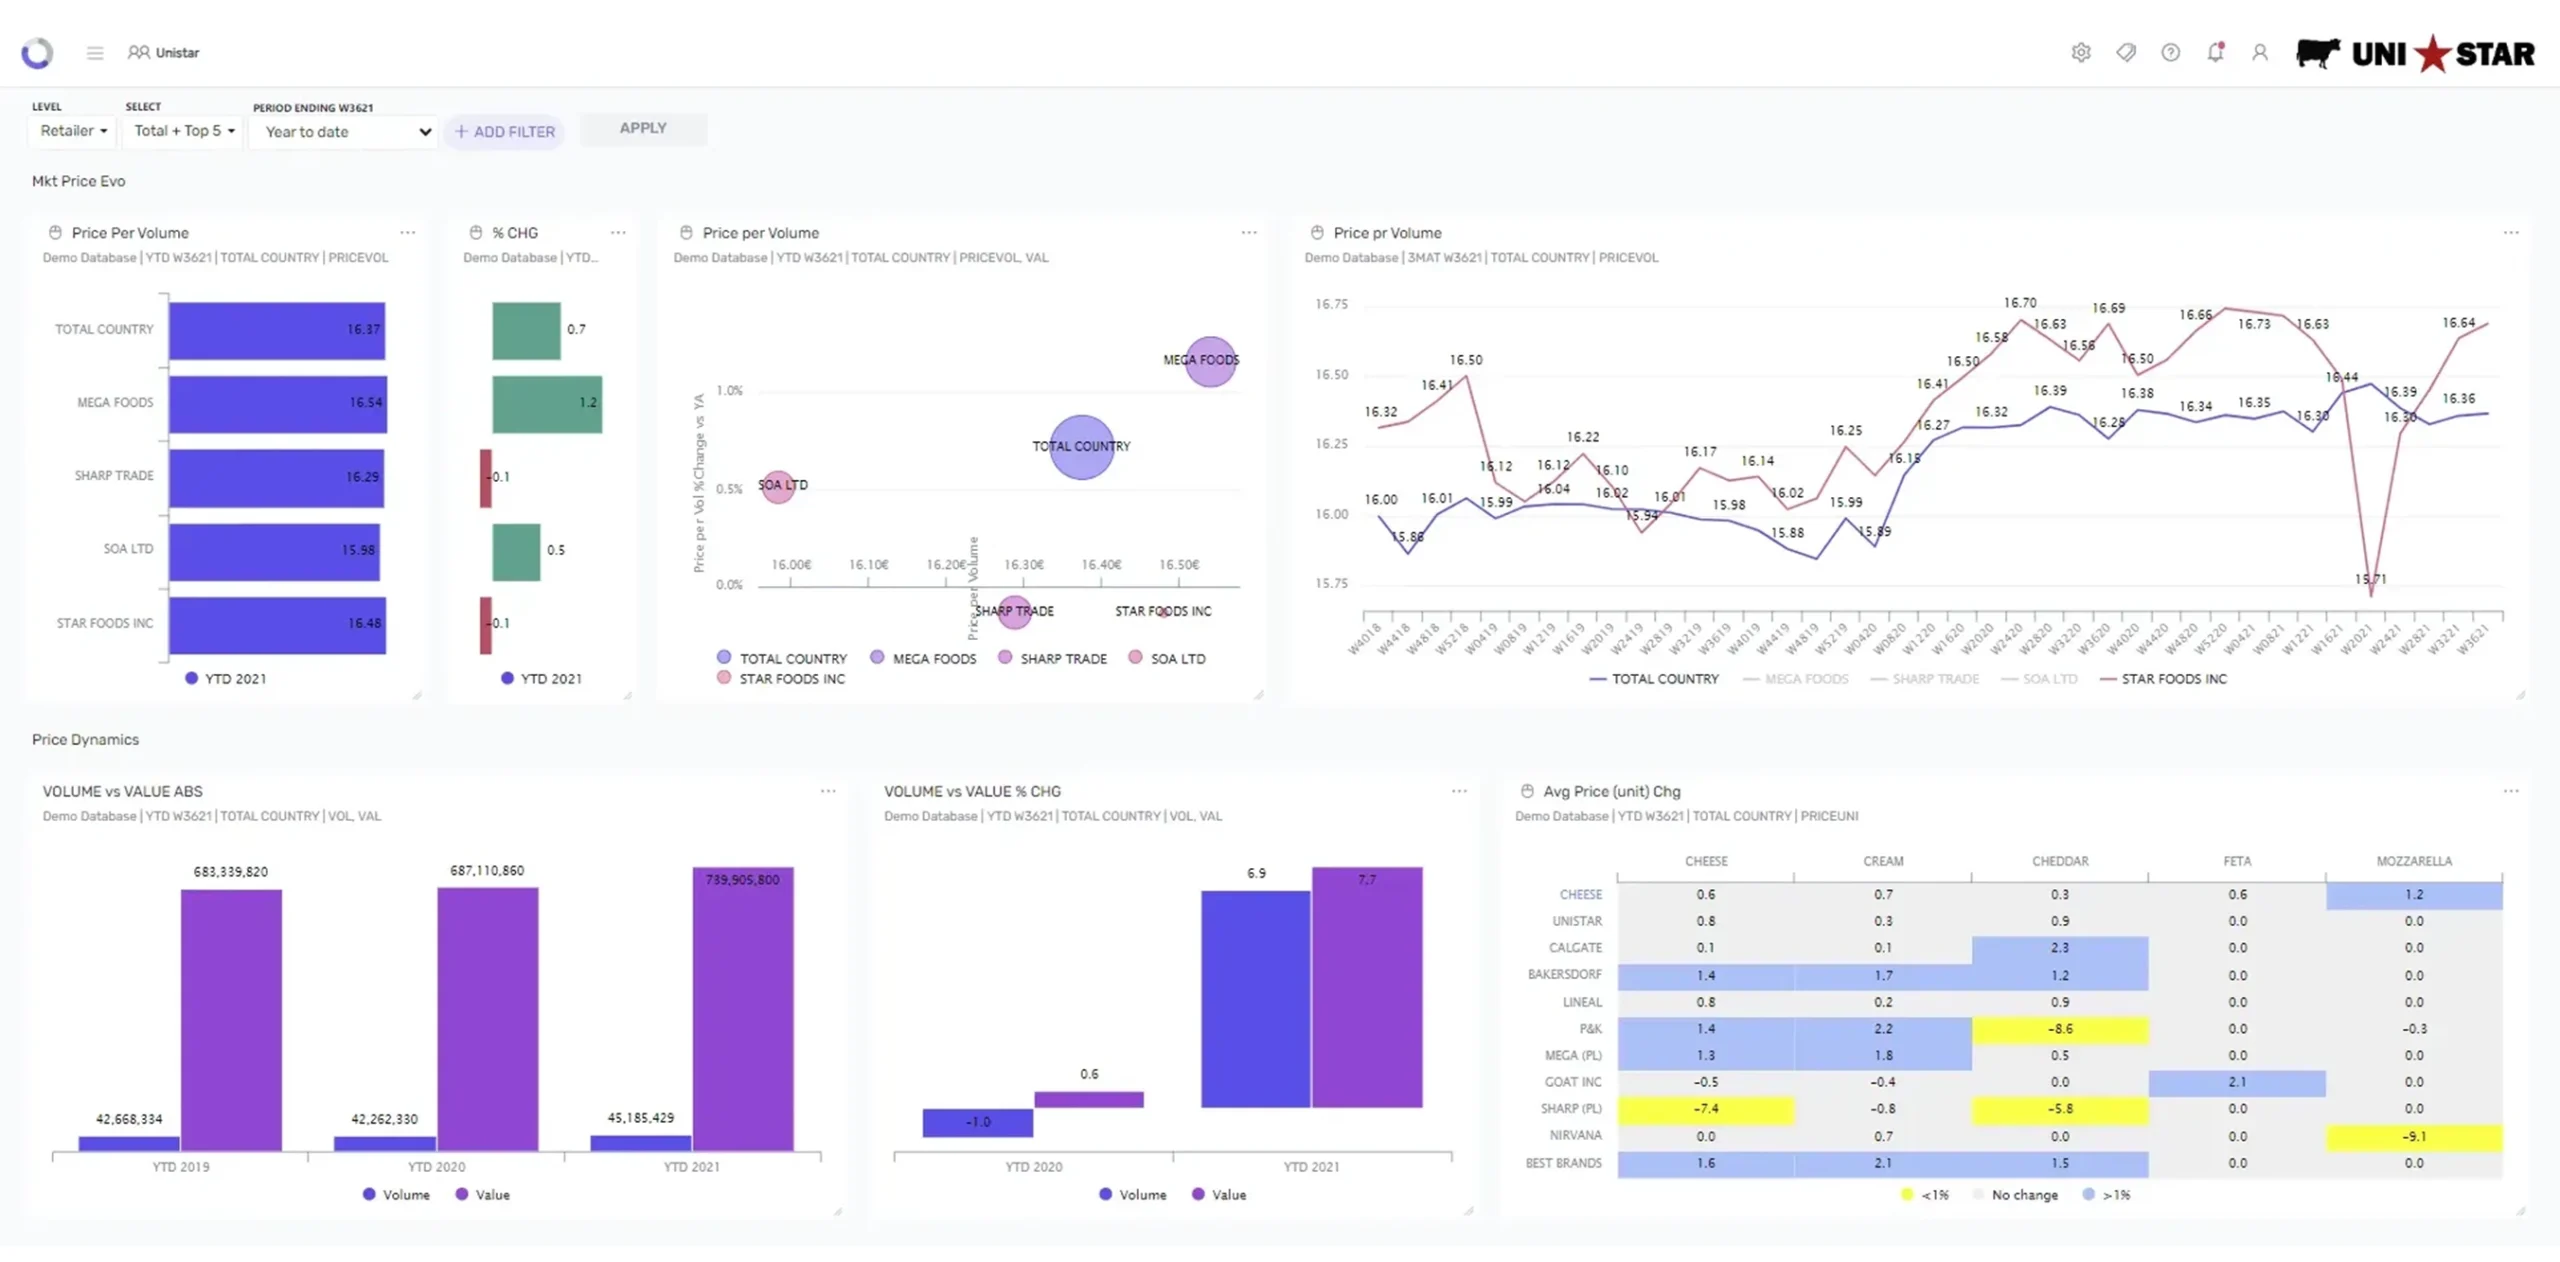Toggle the <1% yellow legend item
The height and width of the screenshot is (1262, 2560).
(1925, 1195)
